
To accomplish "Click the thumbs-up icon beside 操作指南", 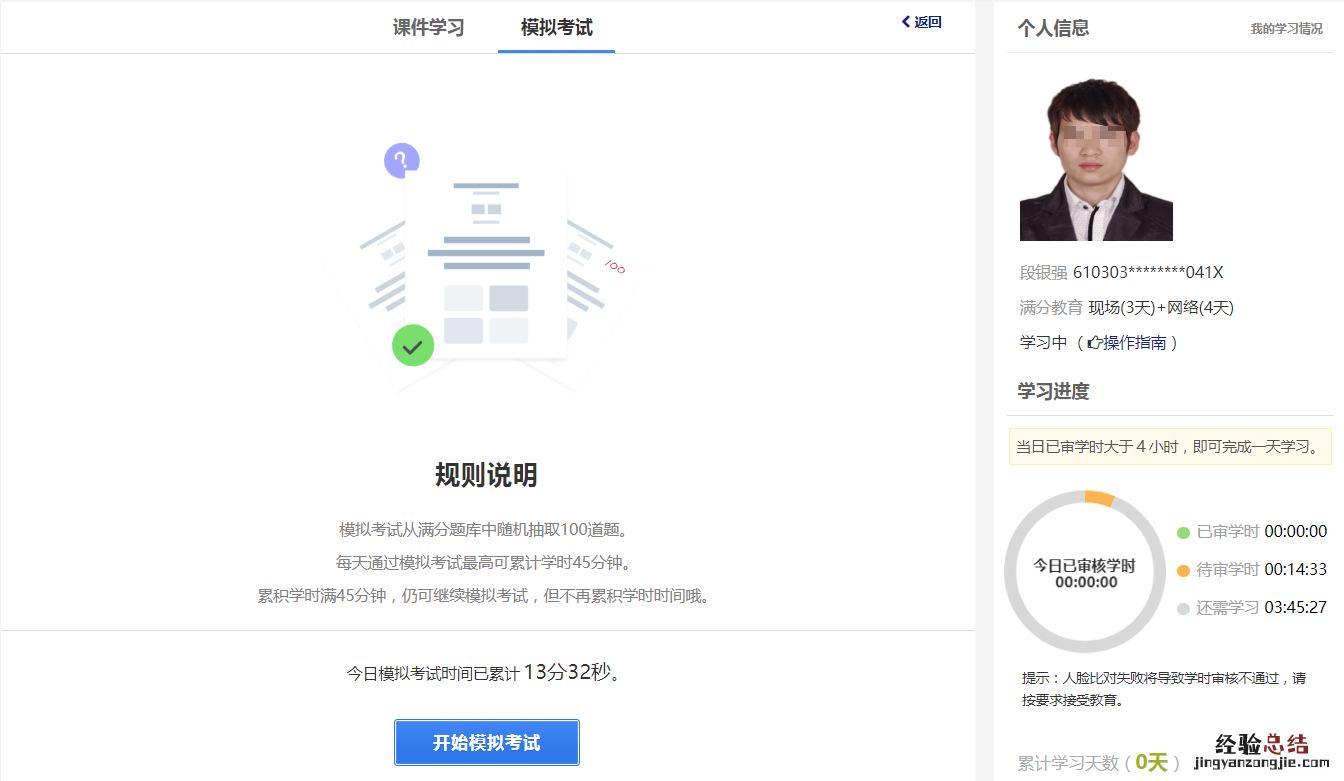I will coord(1094,343).
